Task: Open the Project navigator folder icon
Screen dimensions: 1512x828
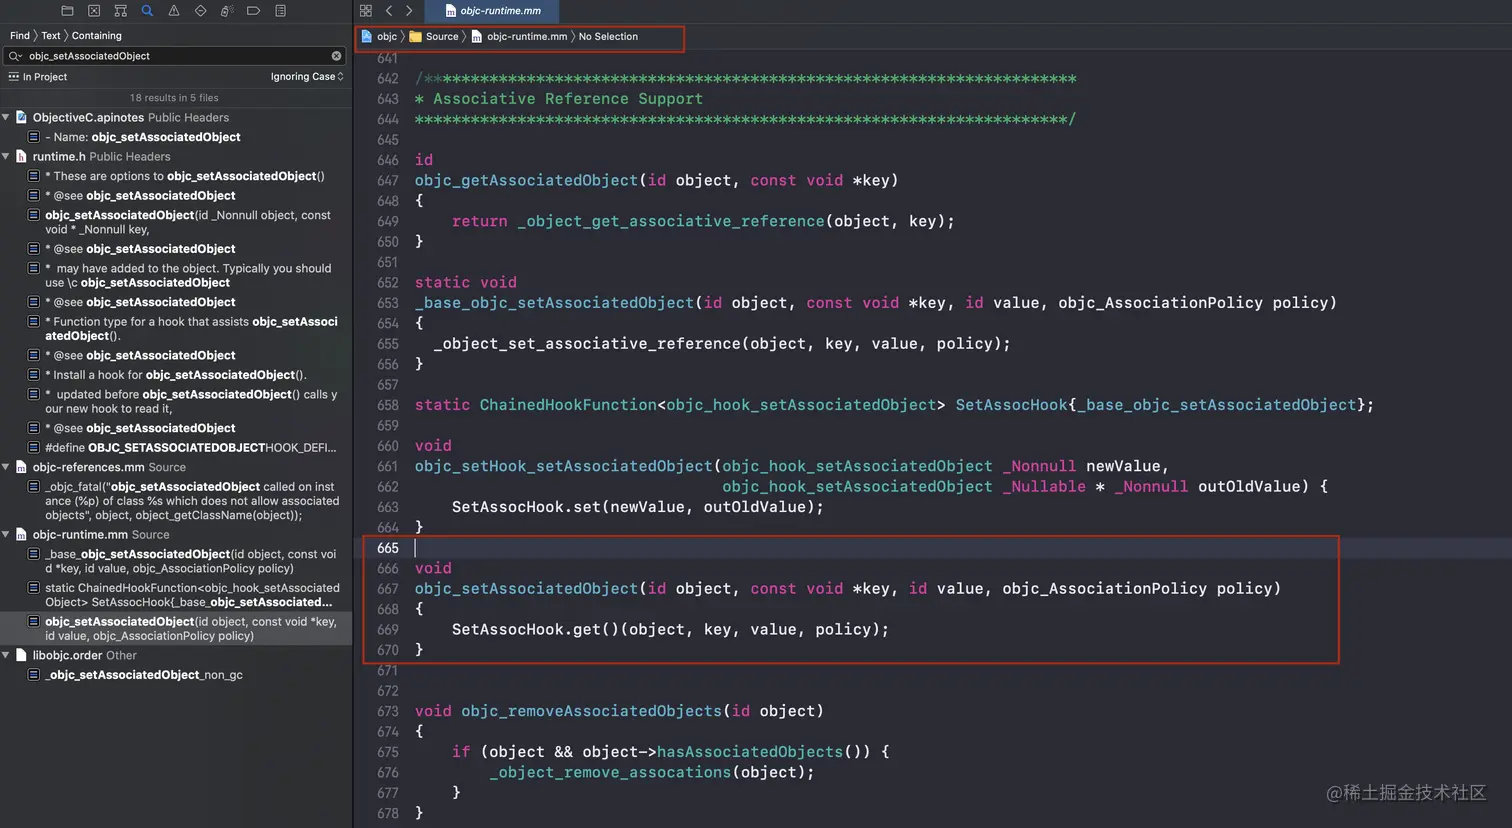Action: point(67,11)
